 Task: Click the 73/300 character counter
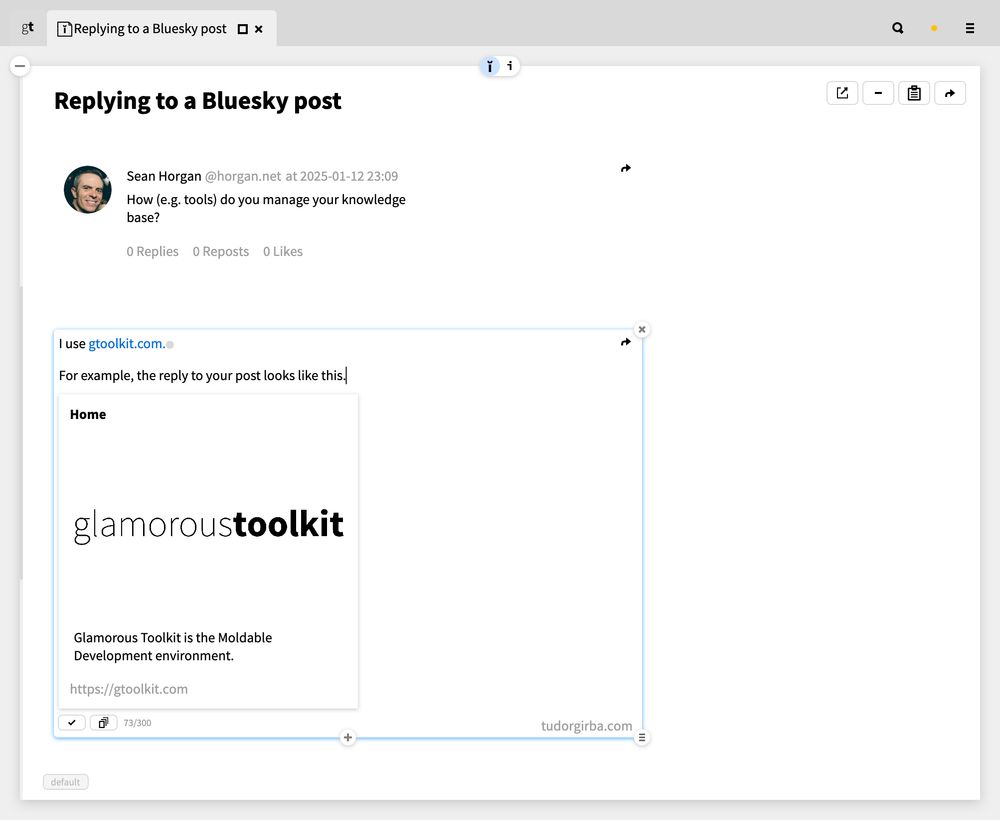pos(137,723)
